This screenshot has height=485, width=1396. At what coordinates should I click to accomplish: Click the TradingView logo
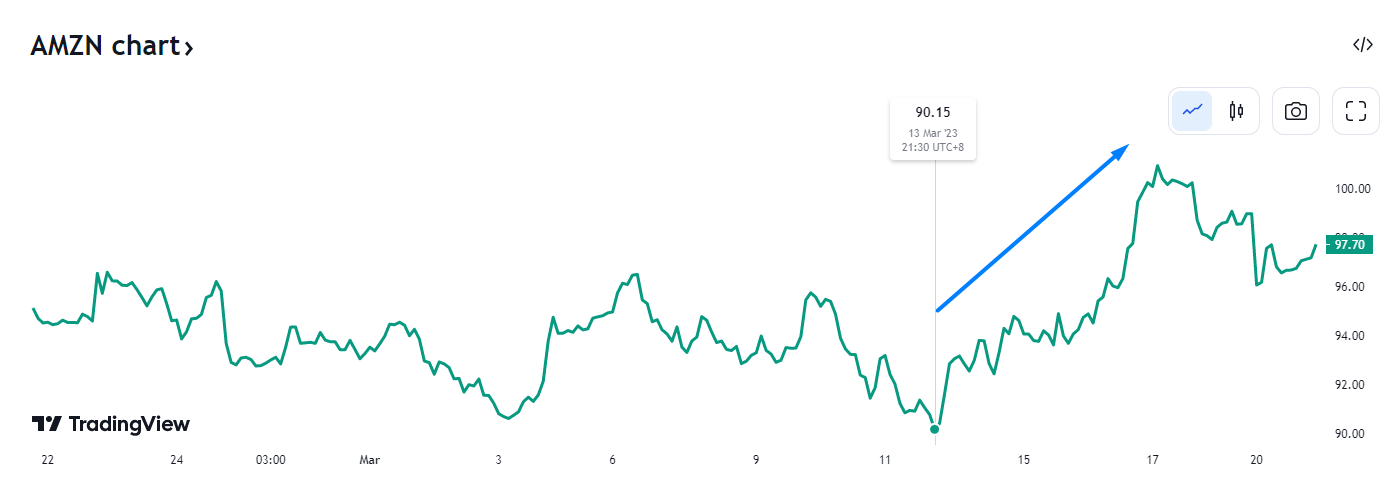(110, 424)
